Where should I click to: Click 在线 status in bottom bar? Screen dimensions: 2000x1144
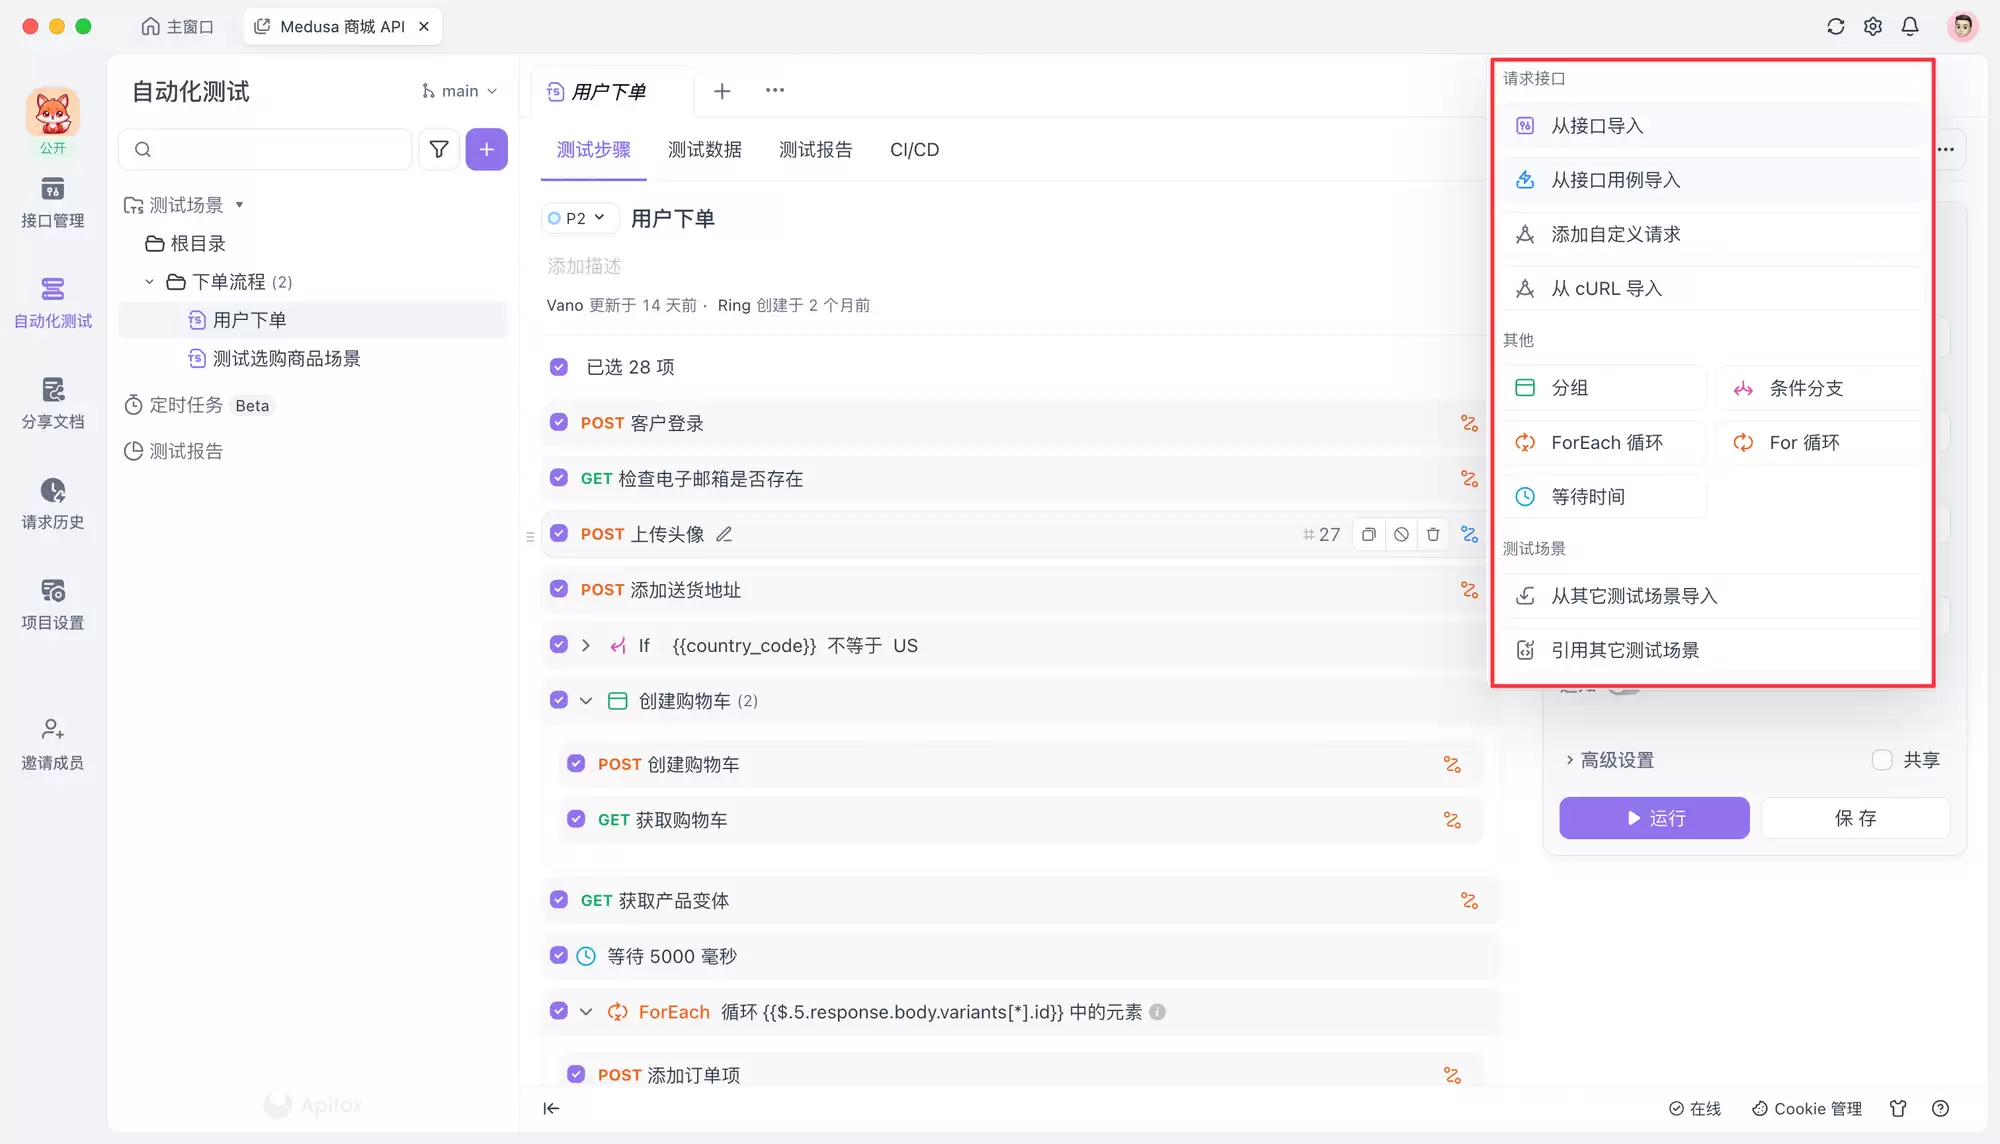coord(1695,1108)
